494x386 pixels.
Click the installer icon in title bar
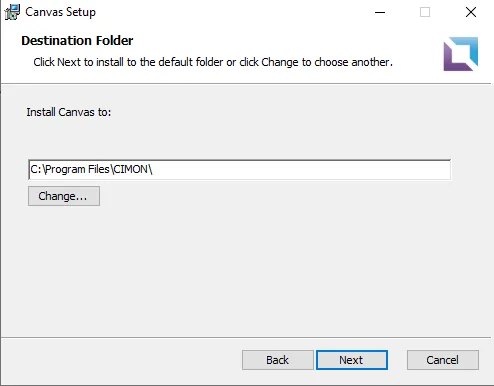click(12, 12)
